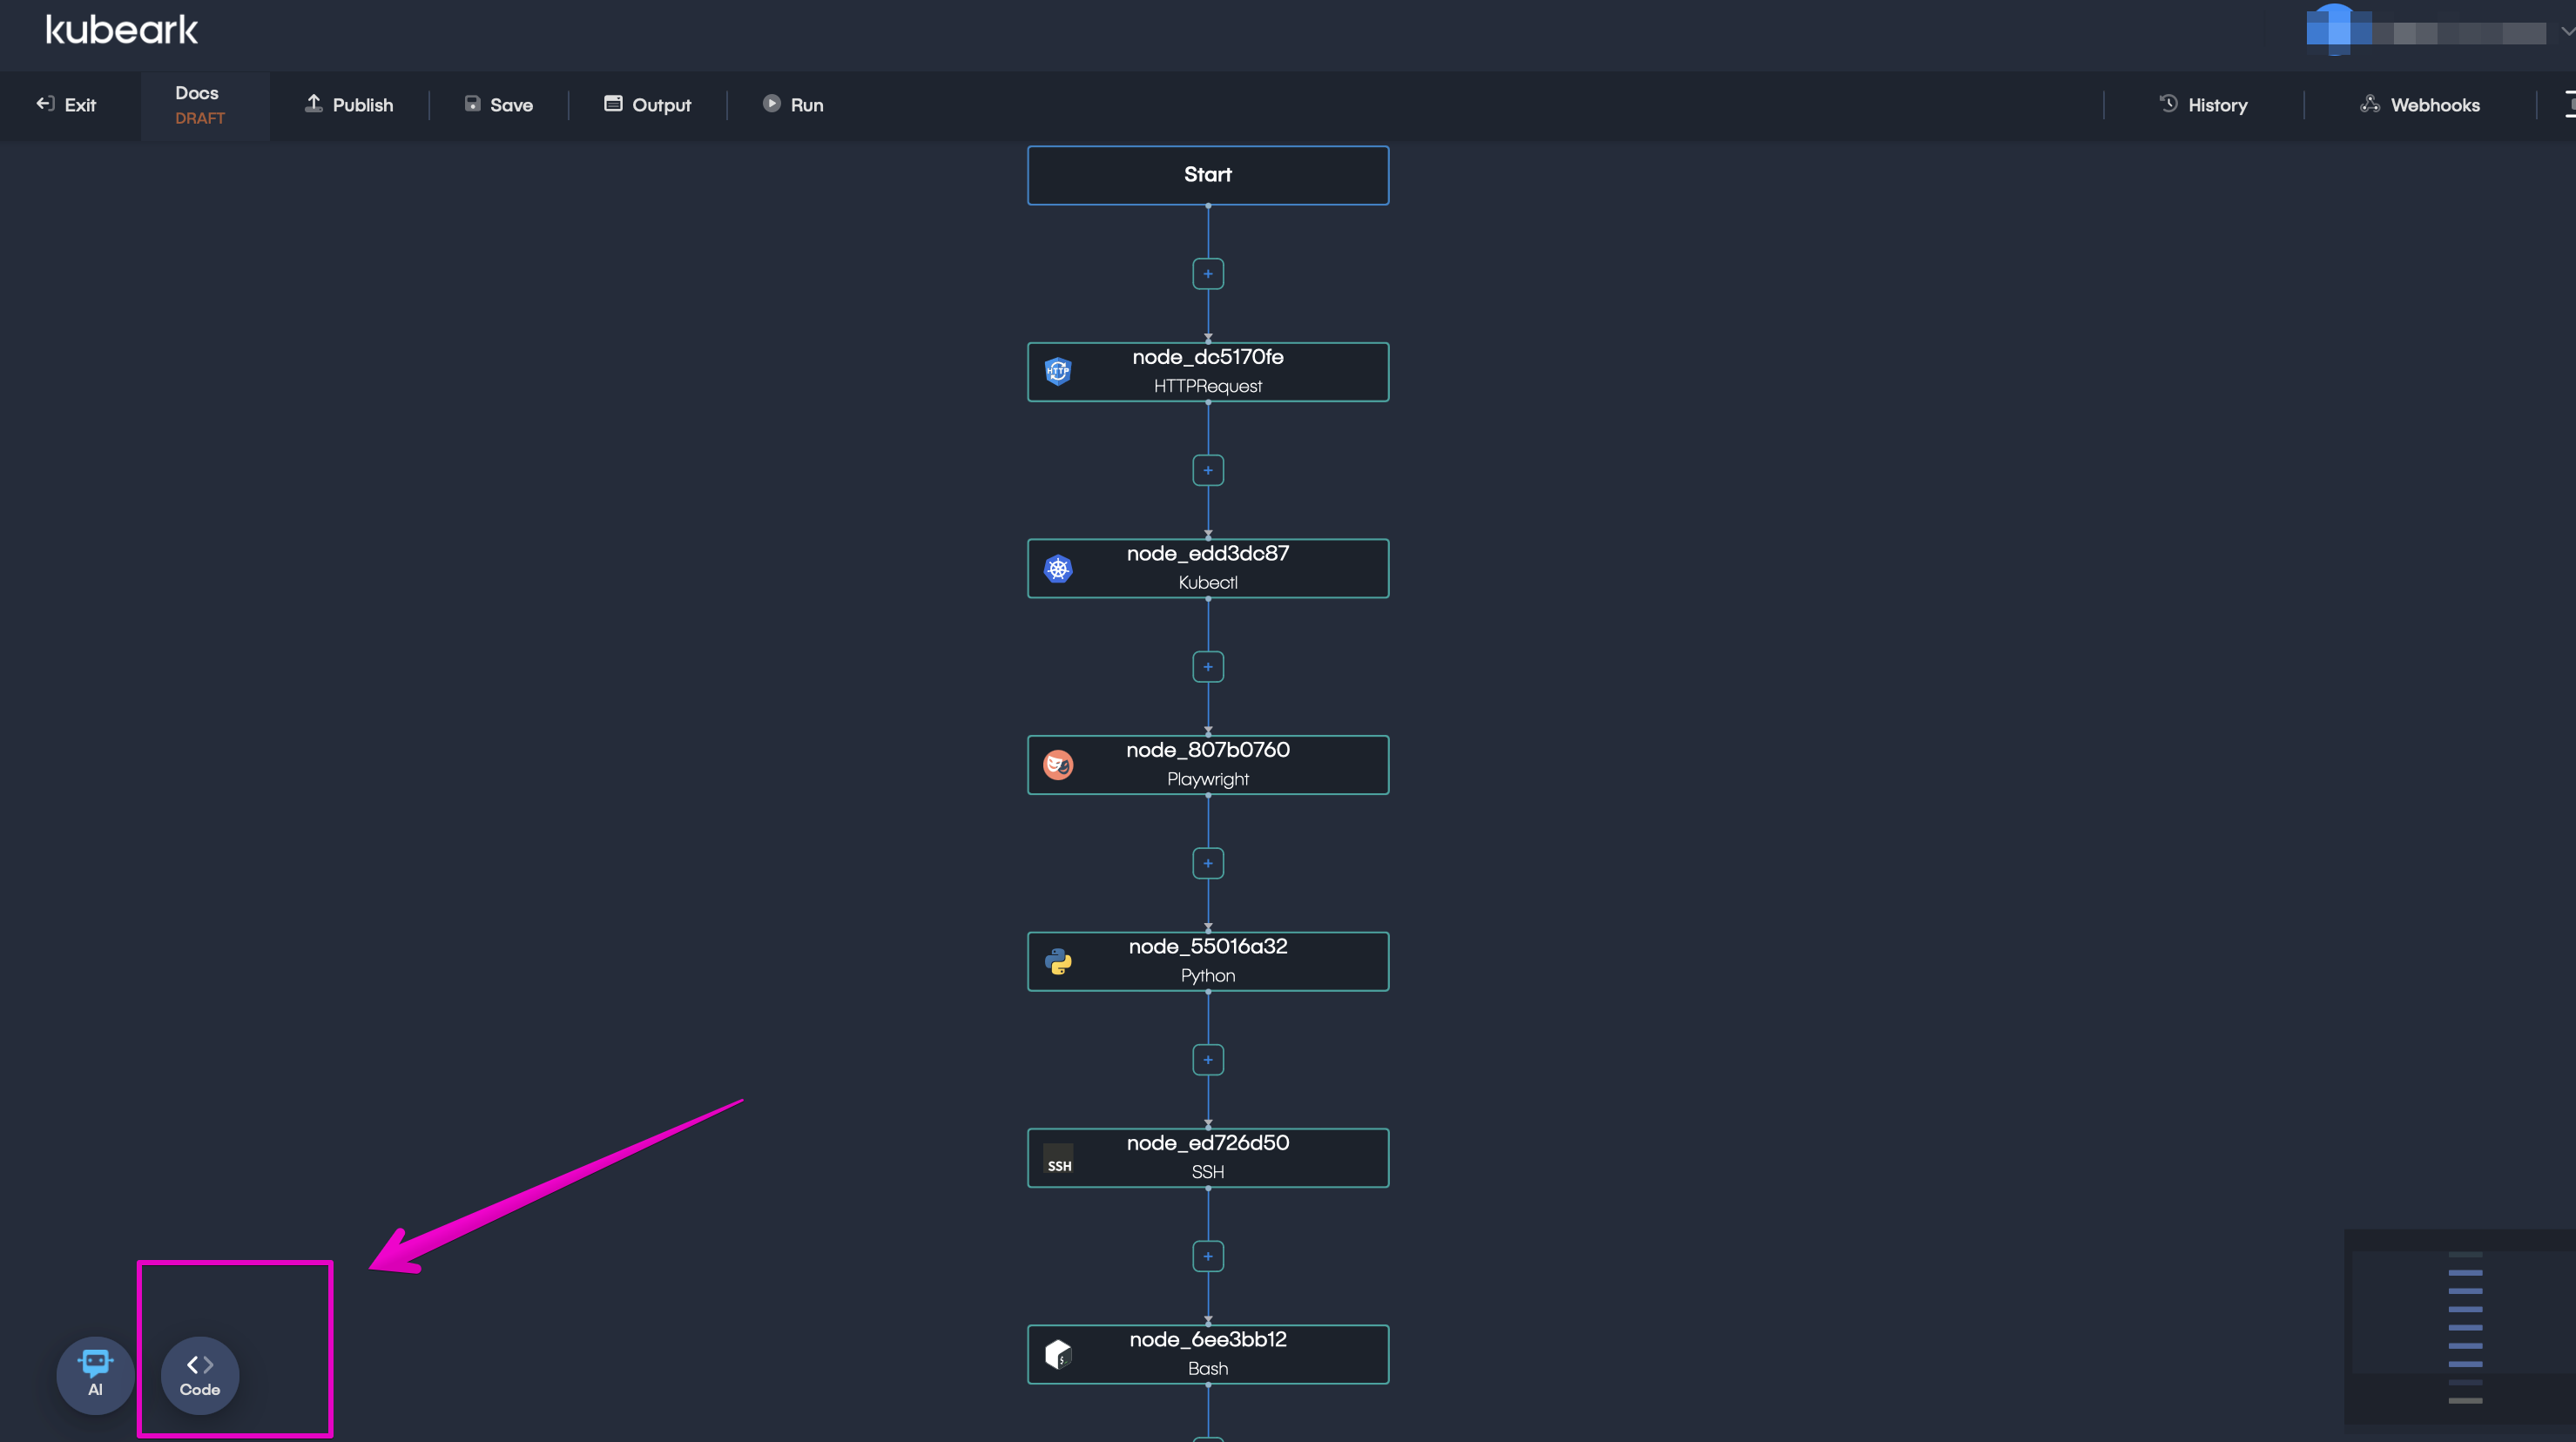
Task: Click the Playwright node icon
Action: pos(1058,765)
